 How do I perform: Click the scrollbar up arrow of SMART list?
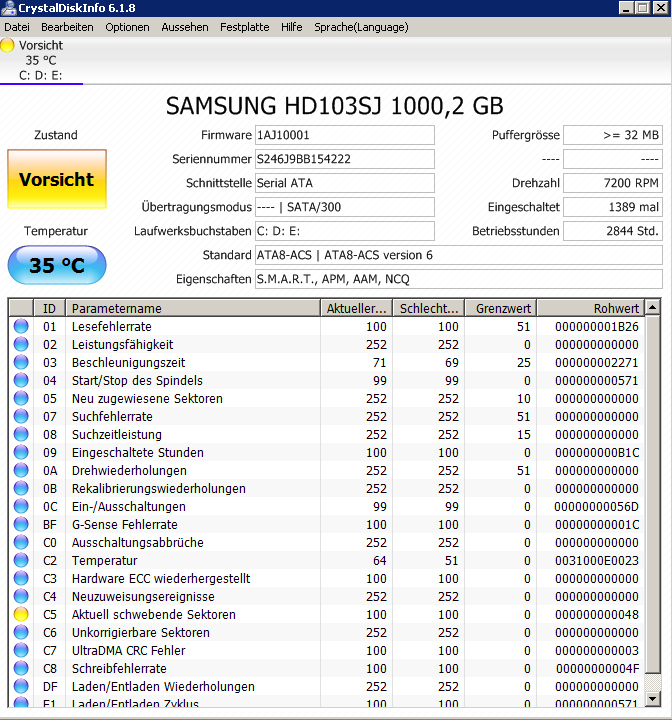point(653,307)
